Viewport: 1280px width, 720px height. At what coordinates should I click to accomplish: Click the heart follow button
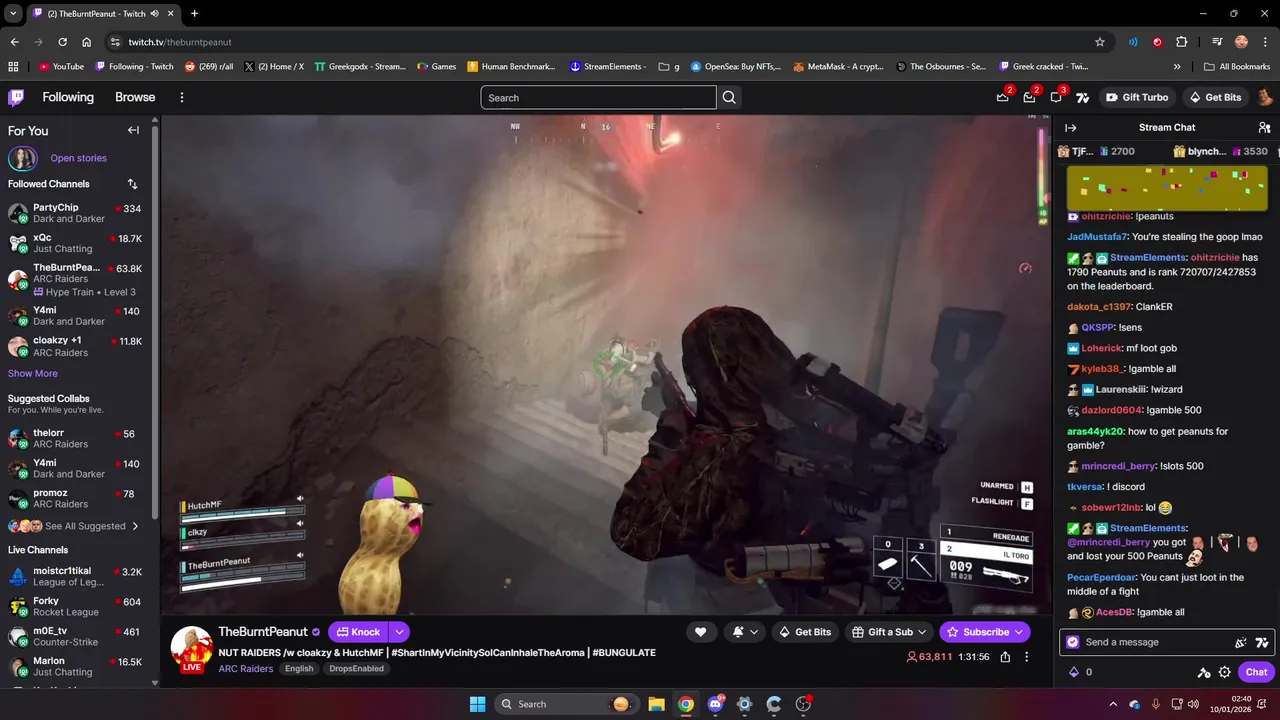[700, 632]
